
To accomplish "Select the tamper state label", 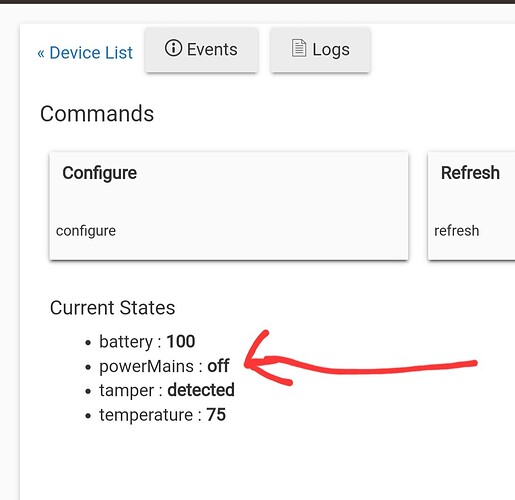I will click(x=127, y=390).
